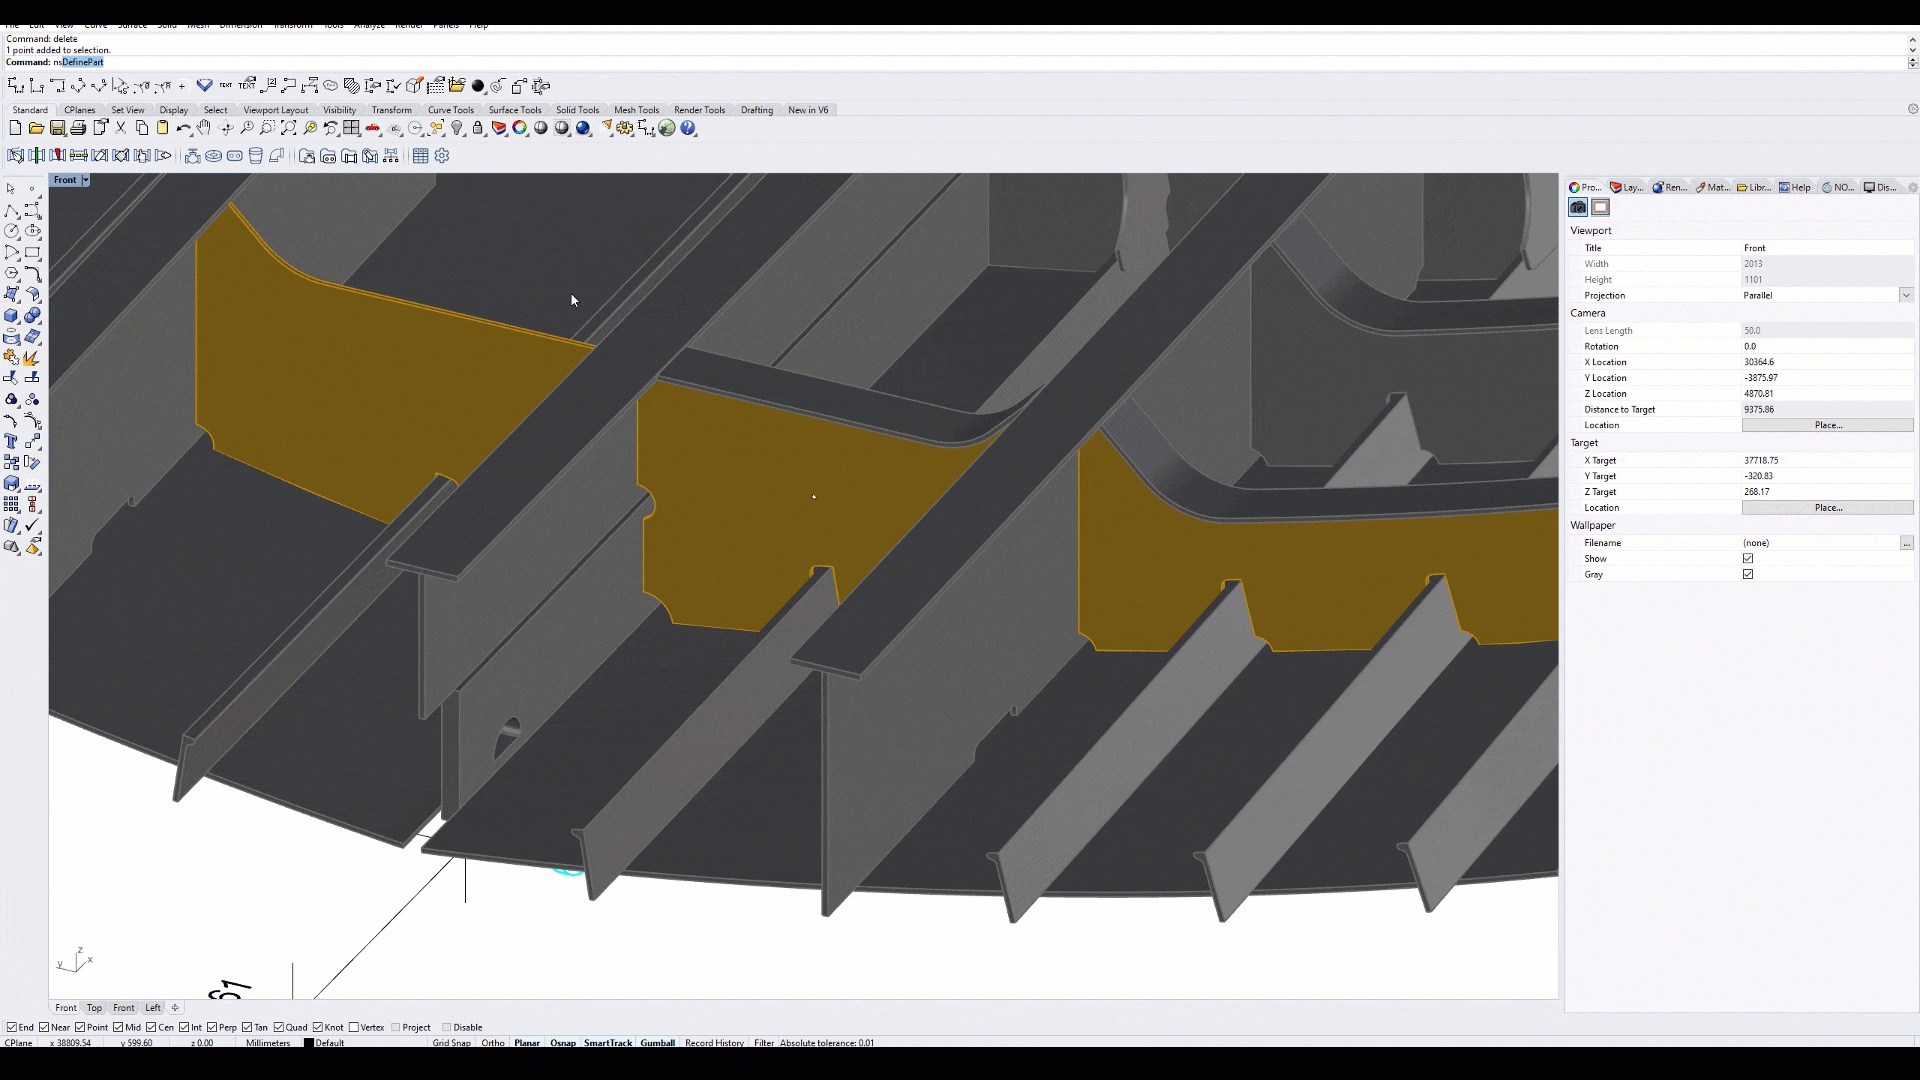Select the Top viewport tab

94,1007
